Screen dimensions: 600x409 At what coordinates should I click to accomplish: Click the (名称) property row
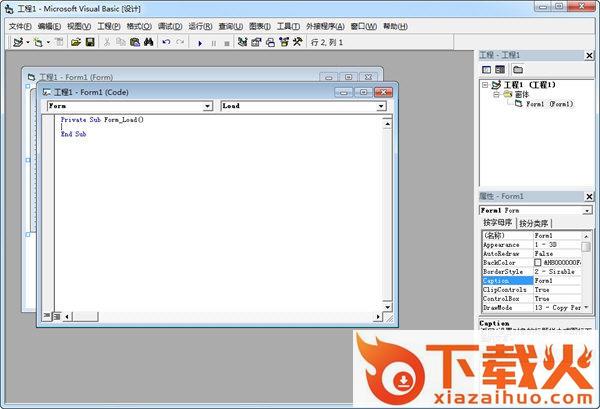532,235
